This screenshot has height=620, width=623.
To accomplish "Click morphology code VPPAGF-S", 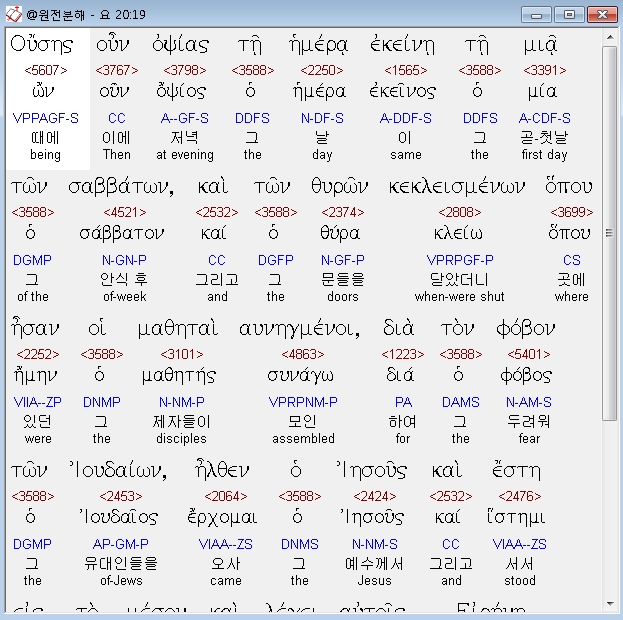I will (46, 118).
